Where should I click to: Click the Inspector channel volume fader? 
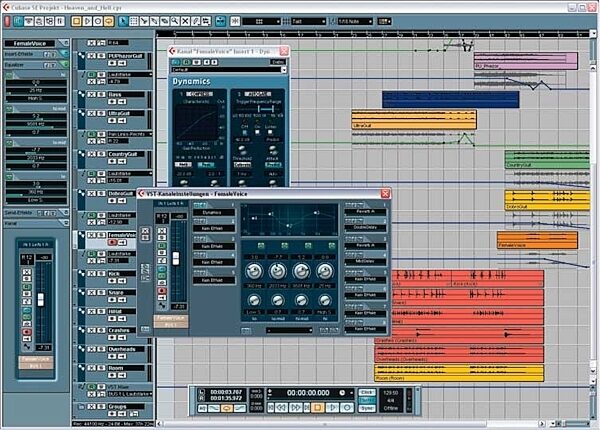pyautogui.click(x=41, y=300)
